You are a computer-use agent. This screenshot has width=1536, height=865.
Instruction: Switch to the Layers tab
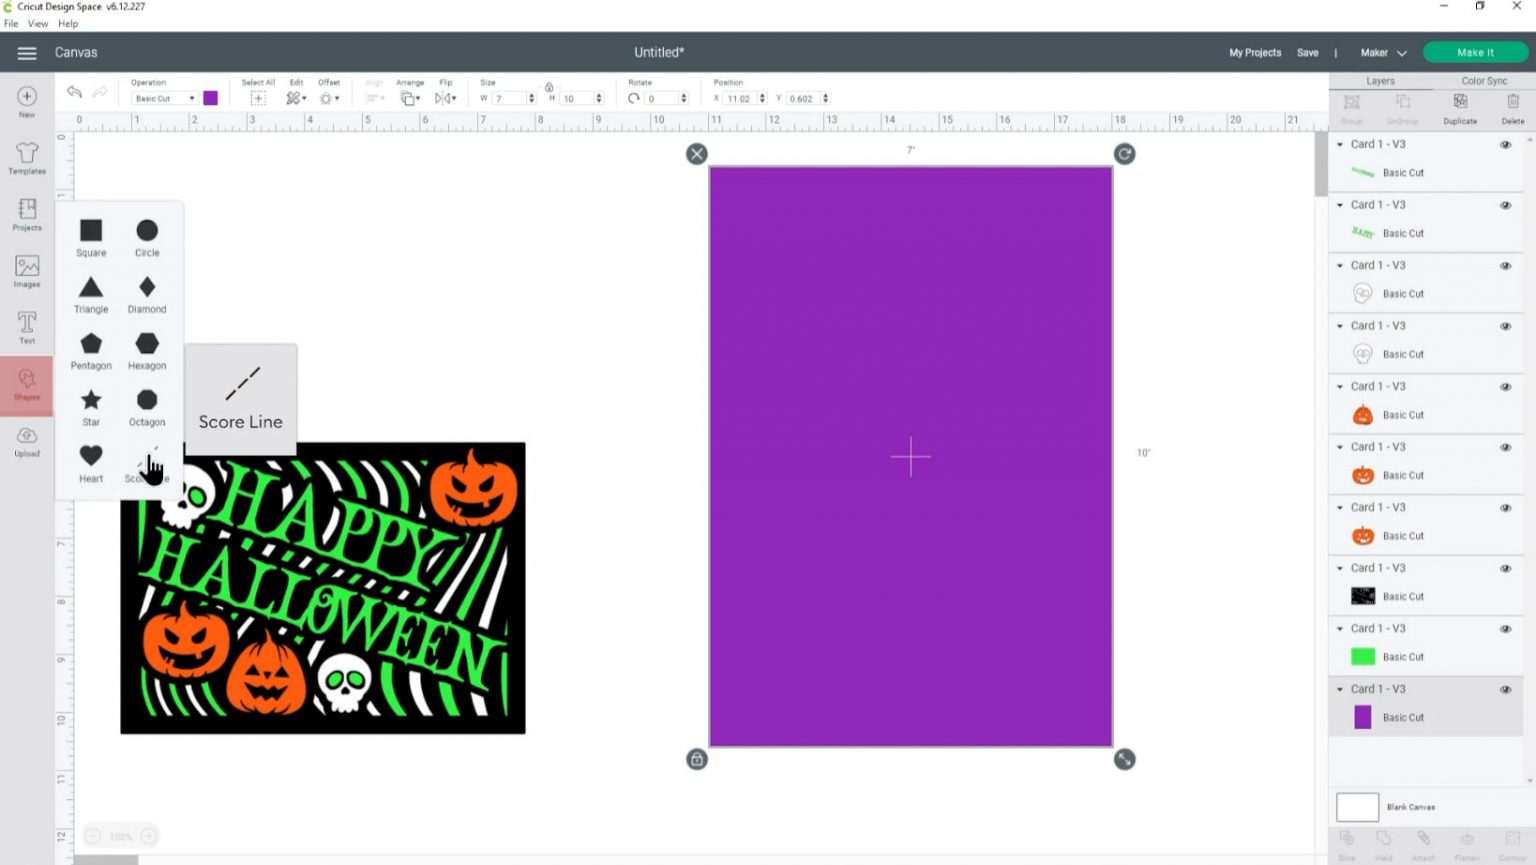tap(1380, 81)
